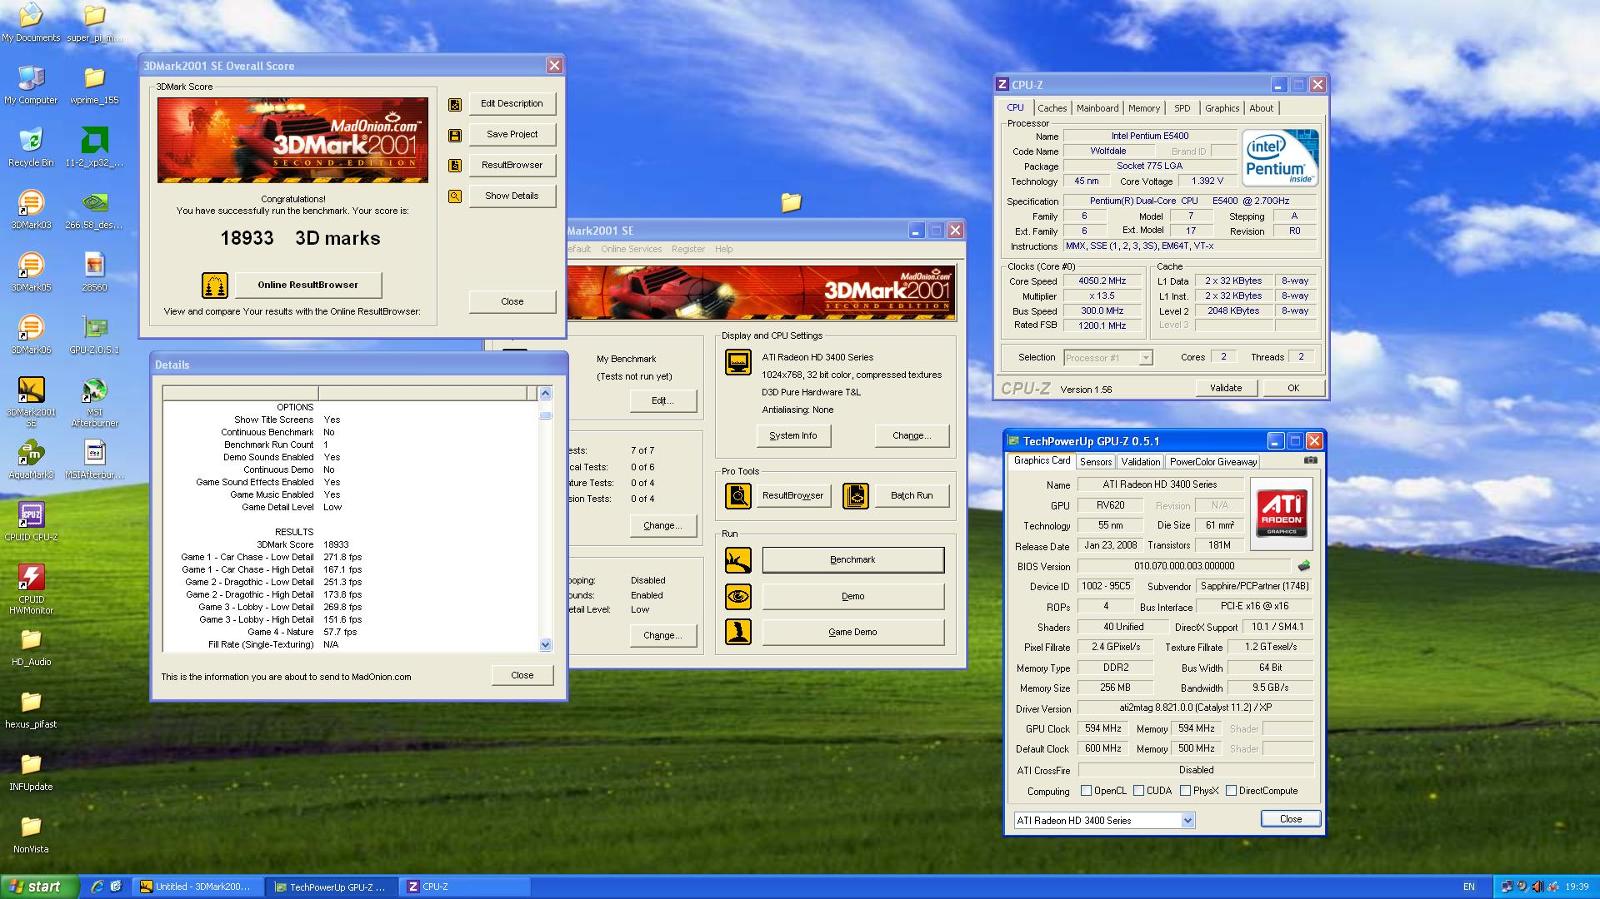This screenshot has width=1600, height=899.
Task: Expand the graphics card selector dropdown in GPU-Z
Action: (1188, 820)
